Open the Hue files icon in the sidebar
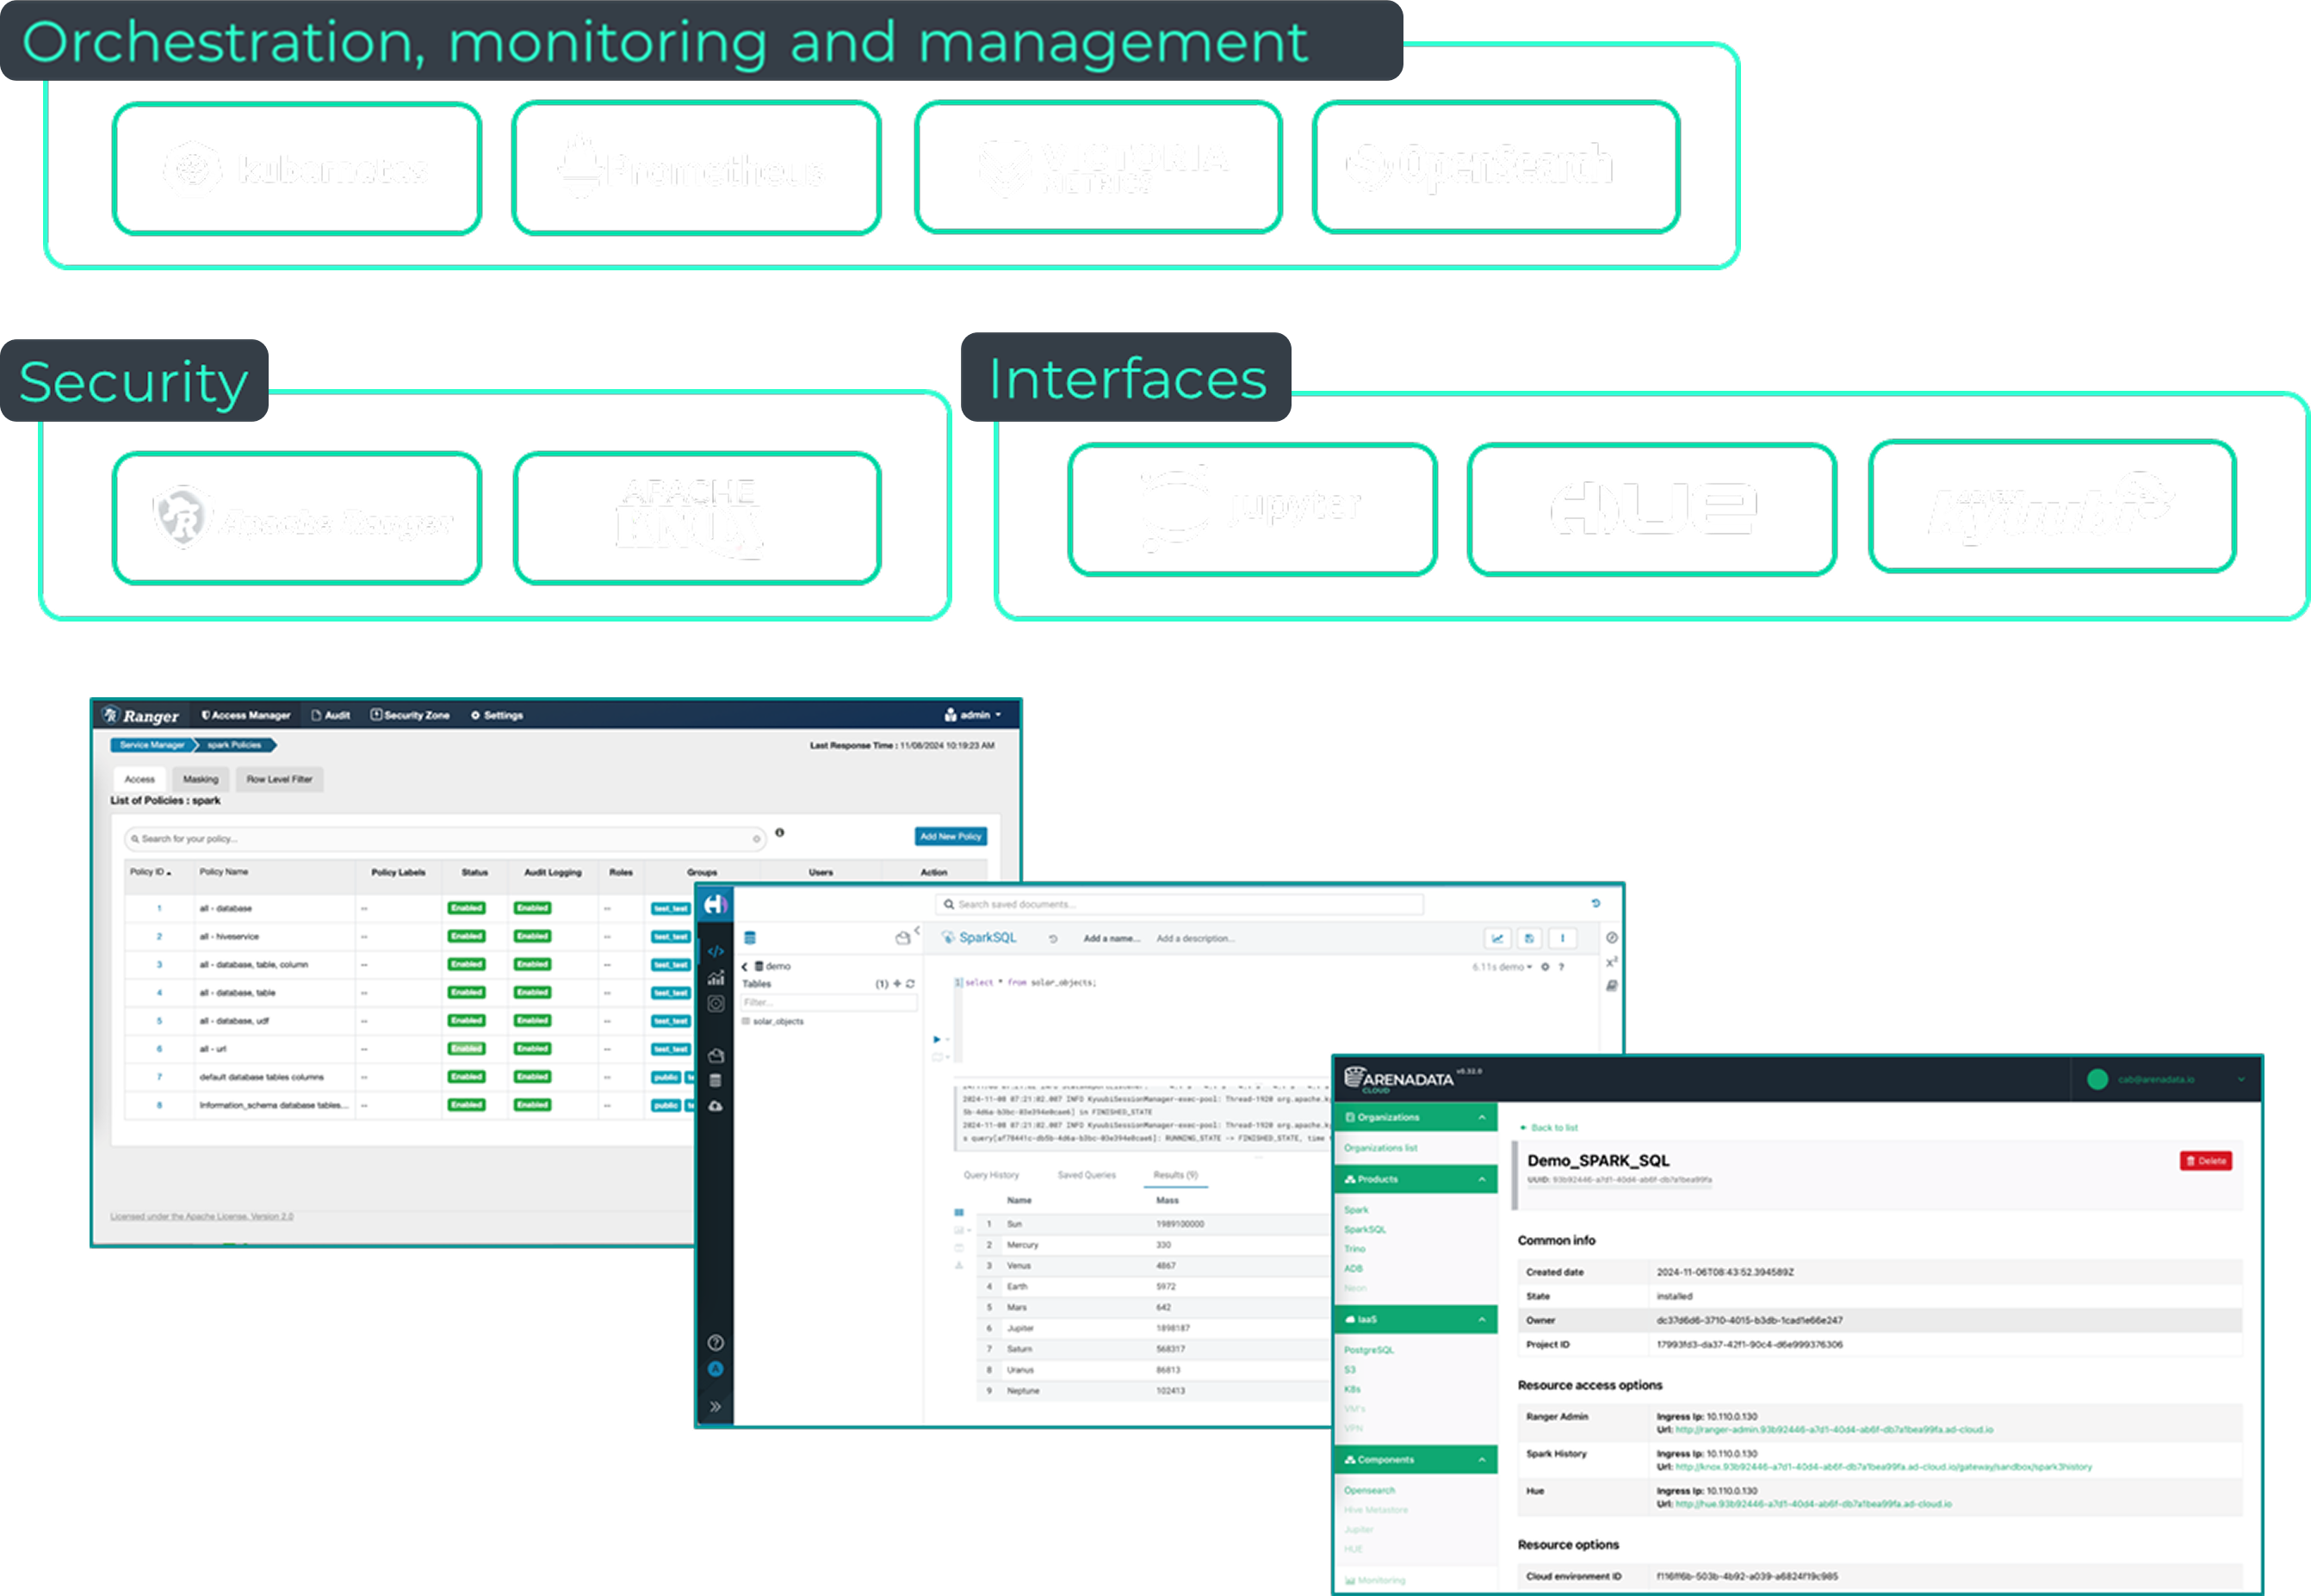The image size is (2311, 1596). [x=716, y=1056]
